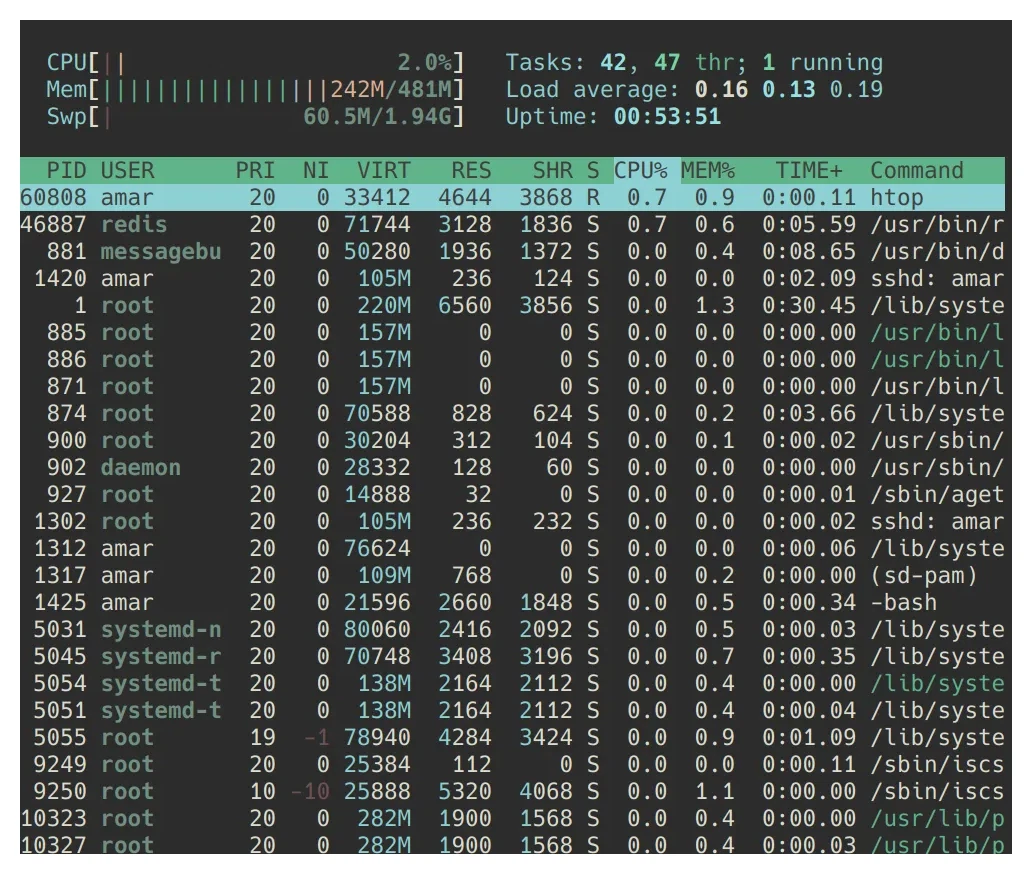Select the Command column header
1032x874 pixels.
[x=917, y=170]
